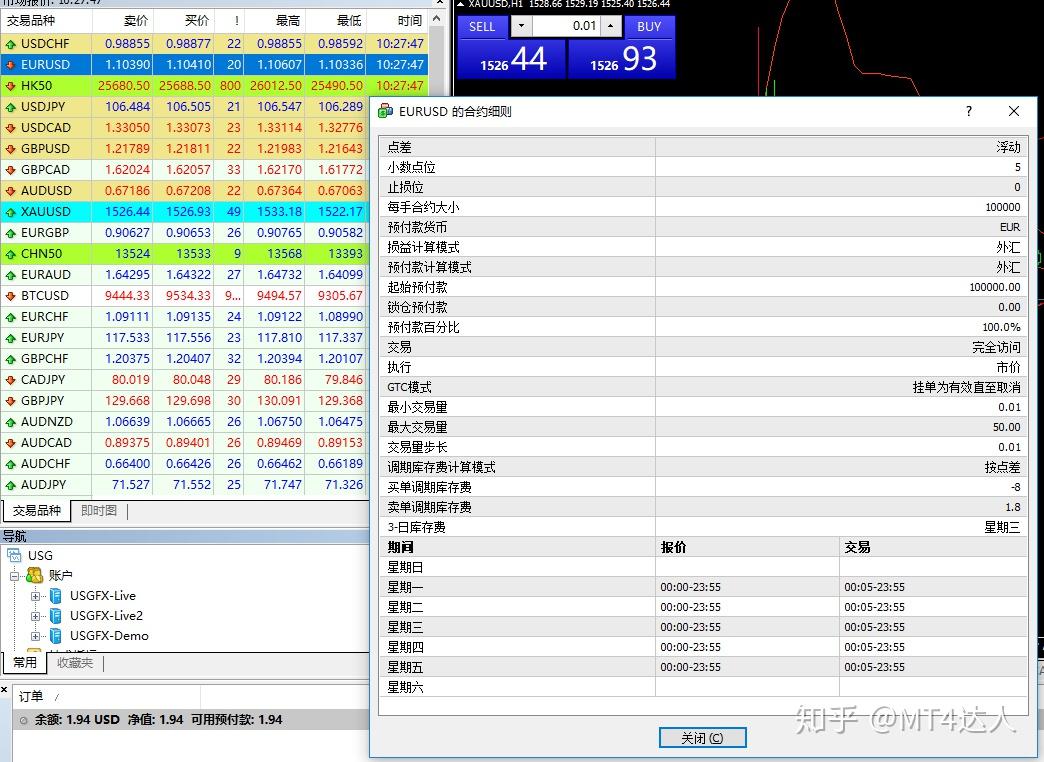
Task: Click the USGFX-Live2 server icon
Action: pyautogui.click(x=56, y=615)
